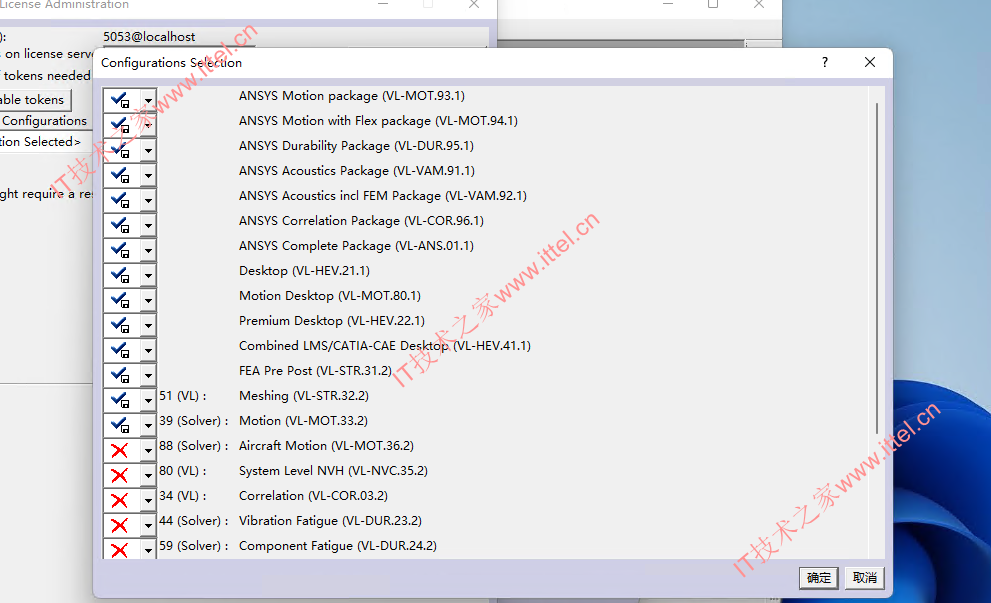Open dropdown arrow for Component Fatigue
991x603 pixels.
(148, 548)
